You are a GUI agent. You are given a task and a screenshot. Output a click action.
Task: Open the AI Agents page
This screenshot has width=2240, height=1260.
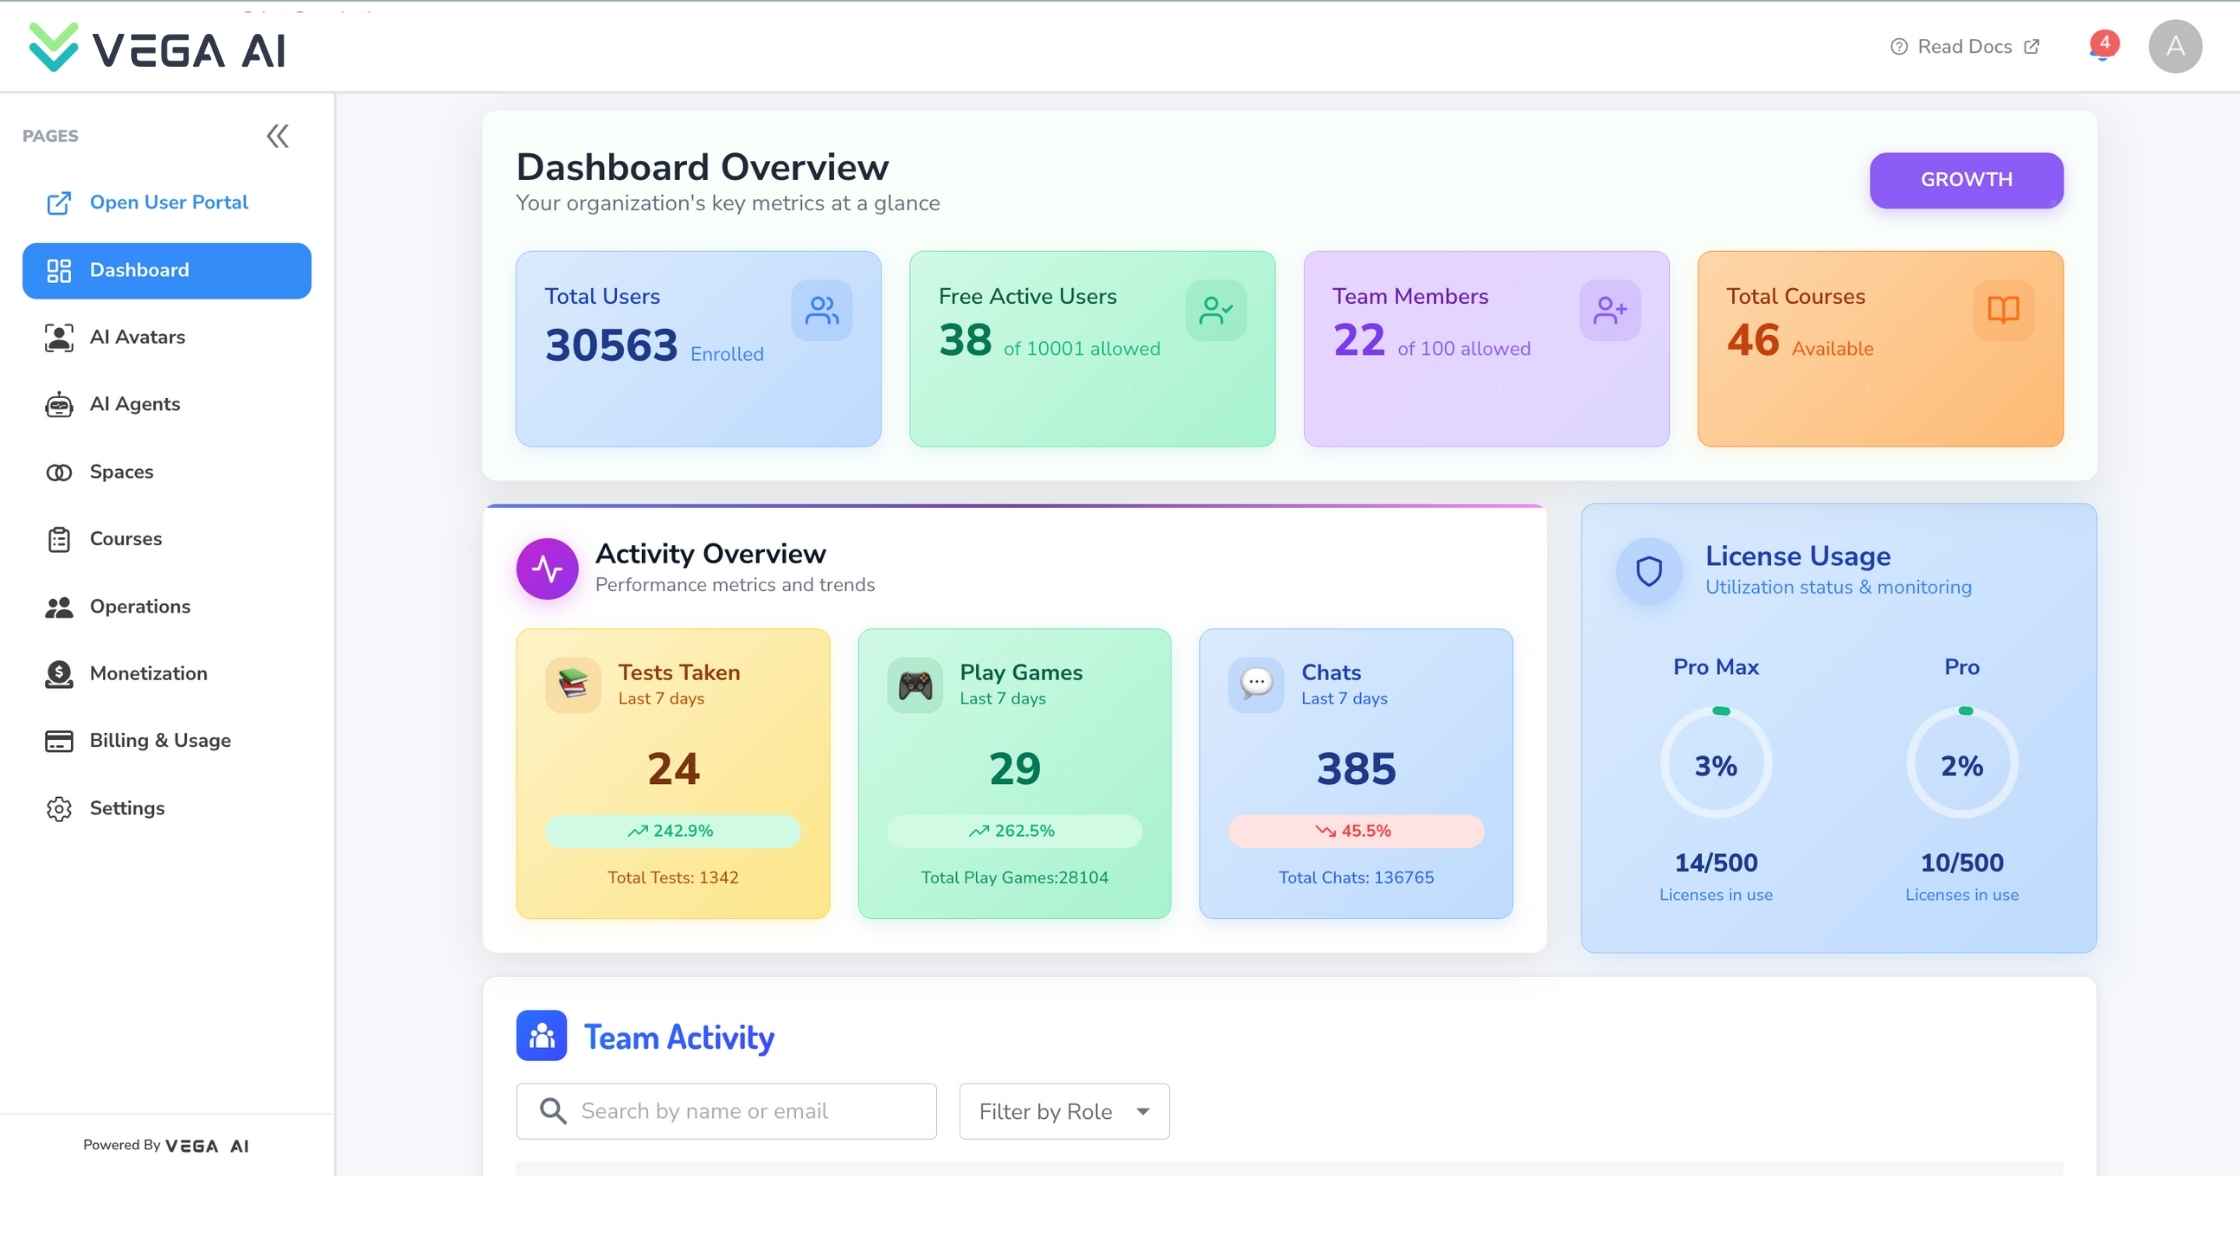point(135,404)
